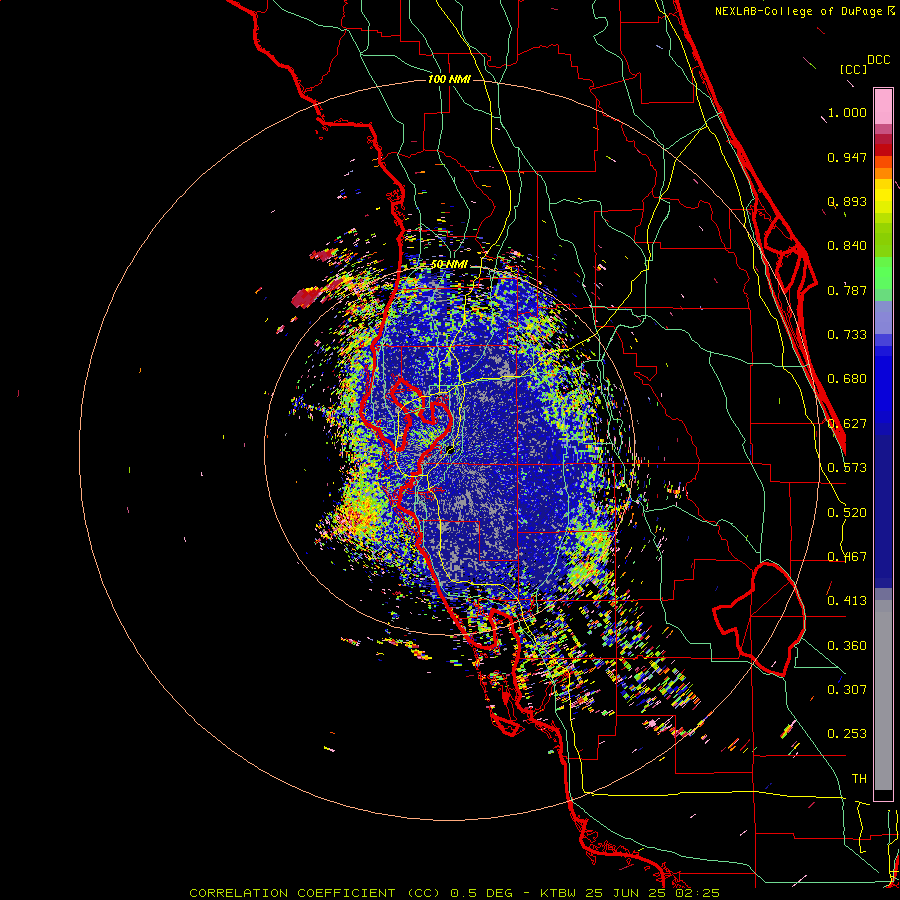Click the '[CC]' unit label by the legend
This screenshot has width=900, height=900.
853,69
